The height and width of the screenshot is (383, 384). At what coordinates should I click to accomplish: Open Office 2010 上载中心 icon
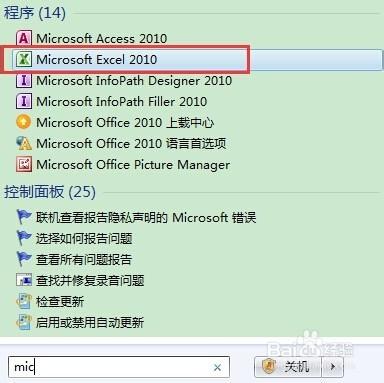24,122
